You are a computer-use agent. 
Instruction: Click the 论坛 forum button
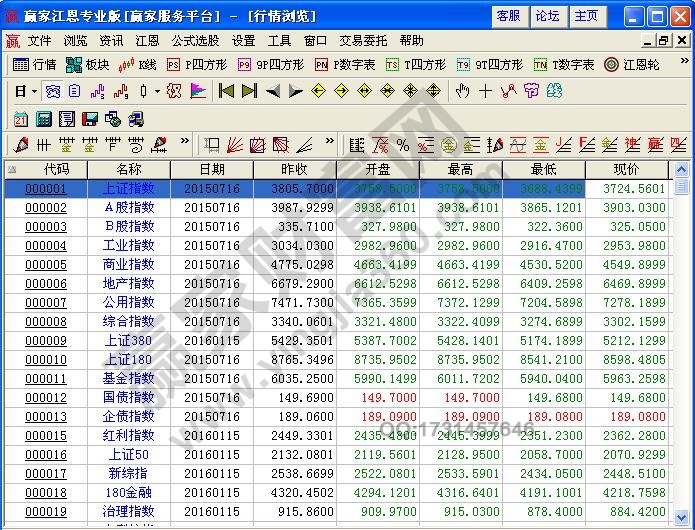click(547, 16)
